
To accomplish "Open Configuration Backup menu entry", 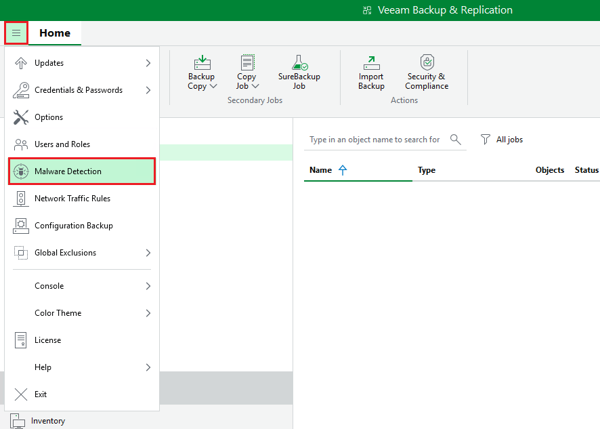I will (x=82, y=226).
